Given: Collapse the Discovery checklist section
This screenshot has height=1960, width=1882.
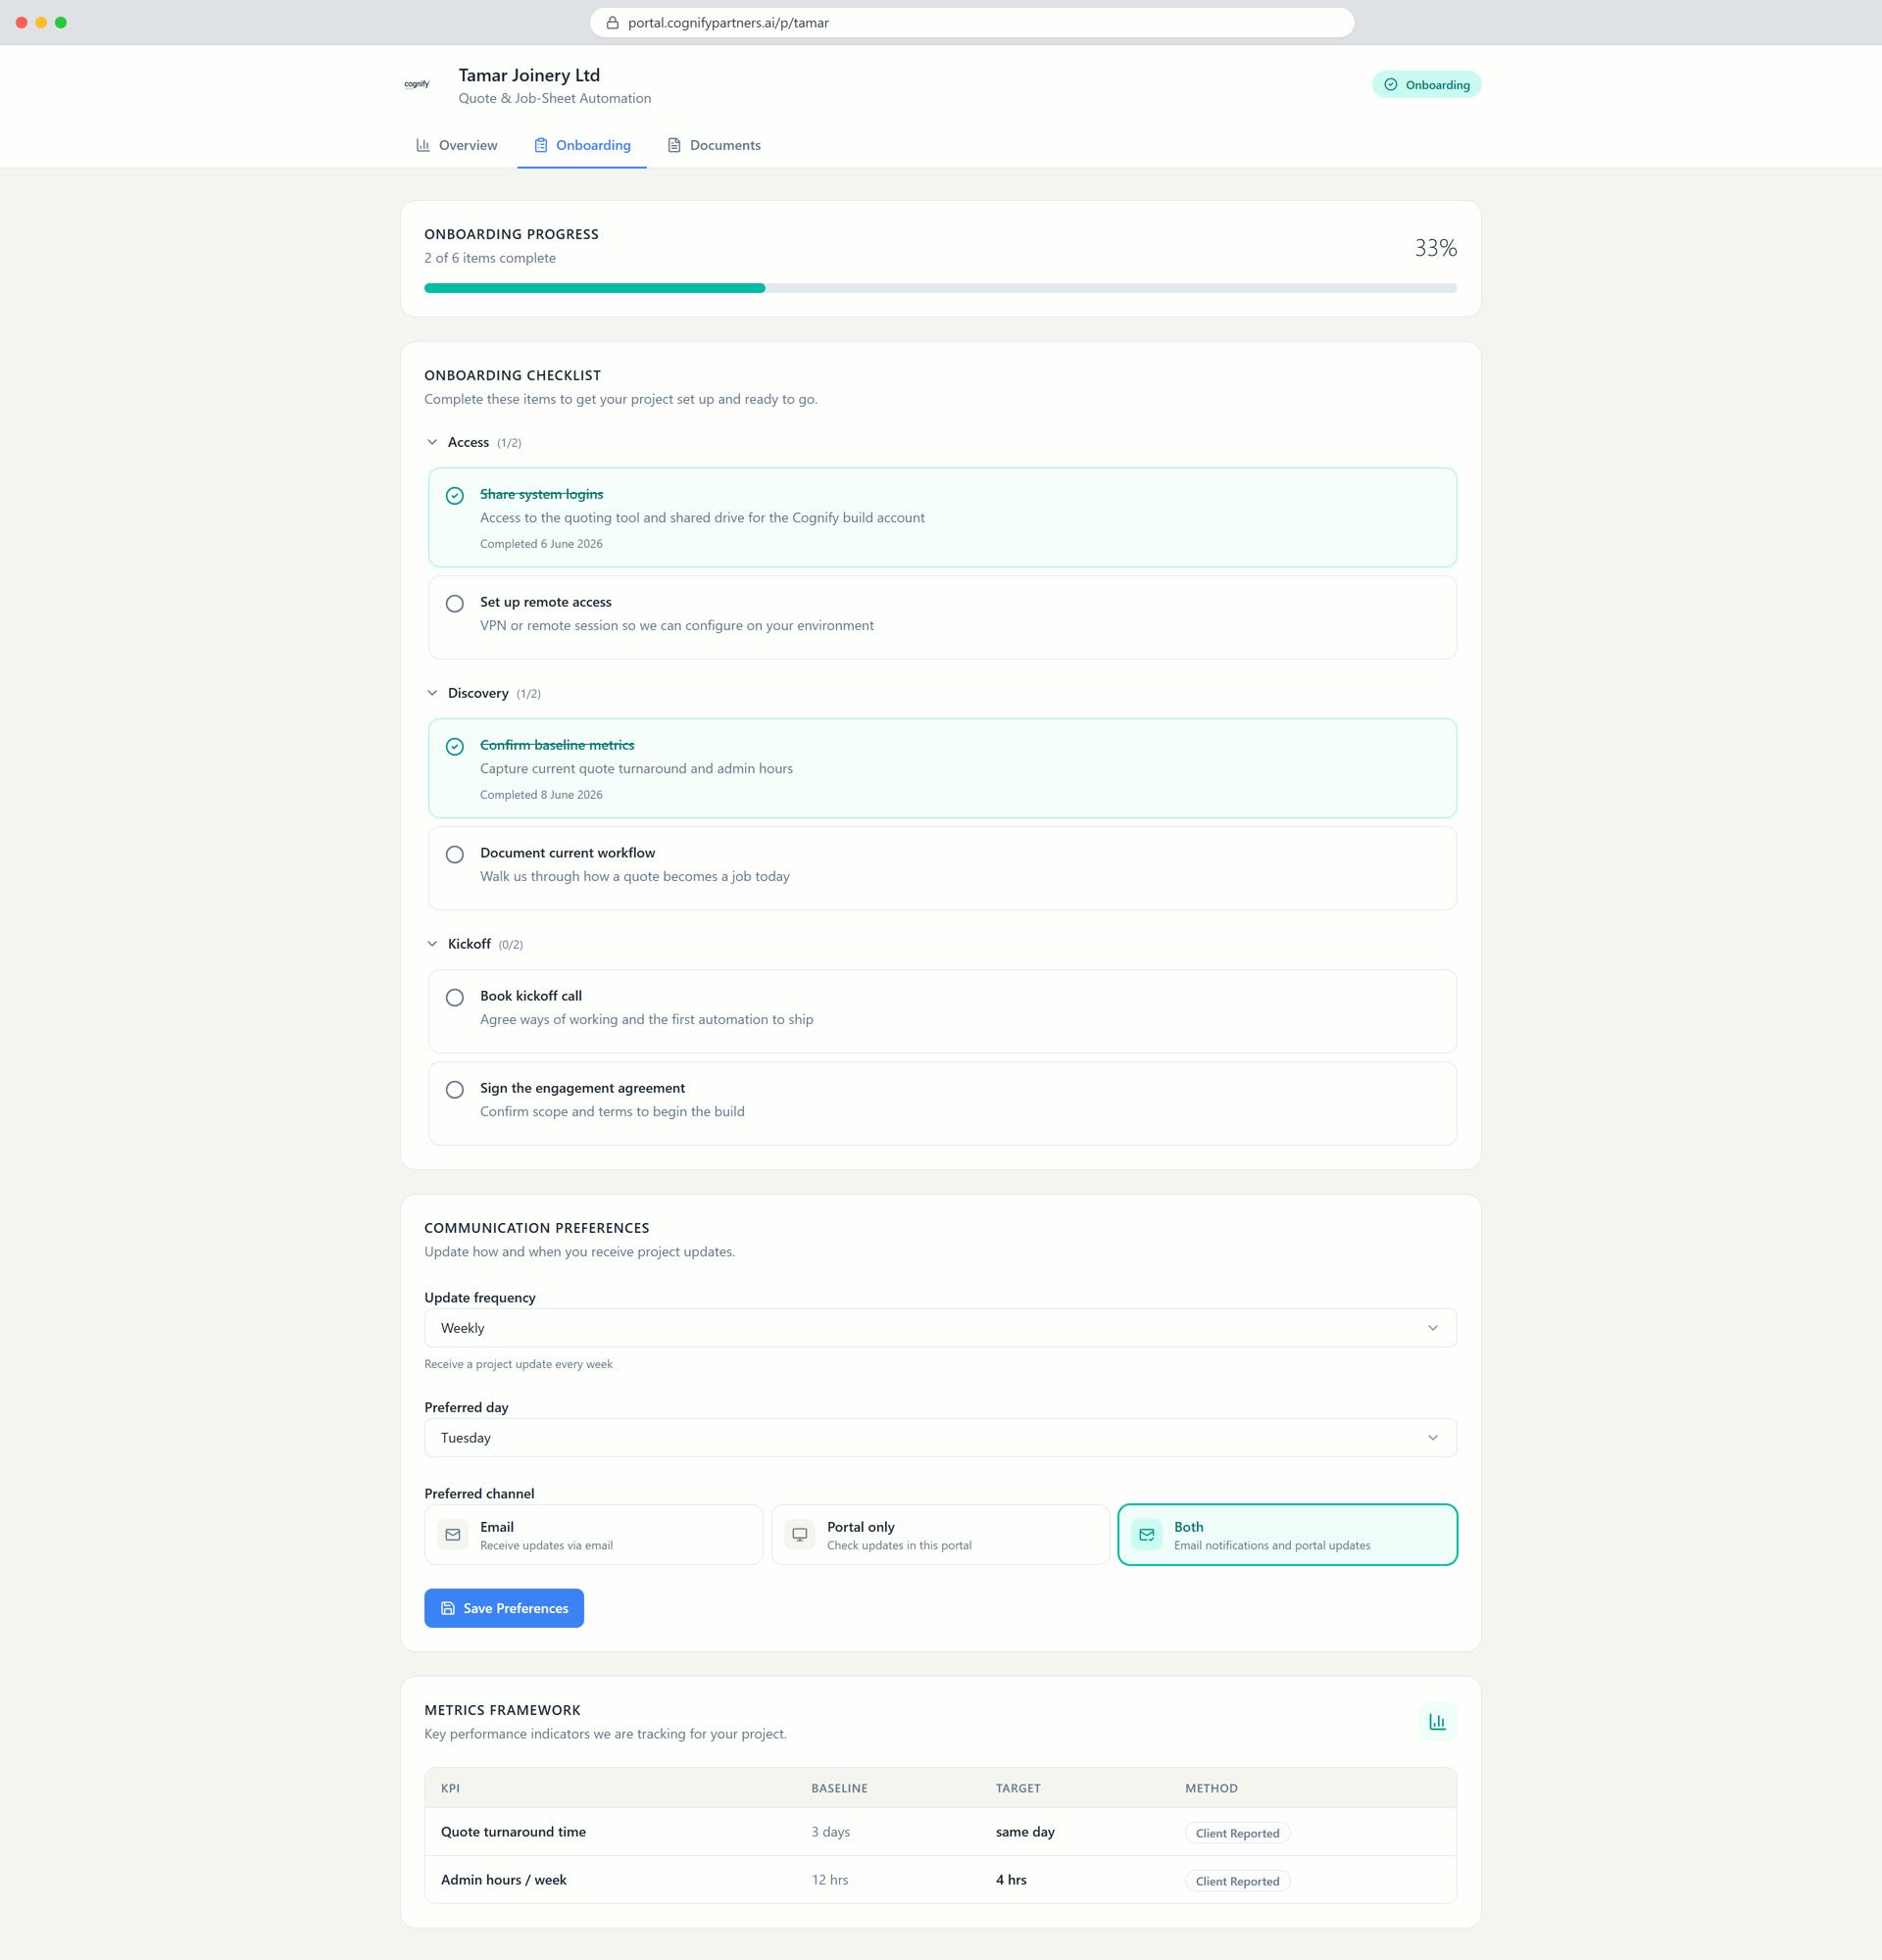Looking at the screenshot, I should [x=432, y=693].
